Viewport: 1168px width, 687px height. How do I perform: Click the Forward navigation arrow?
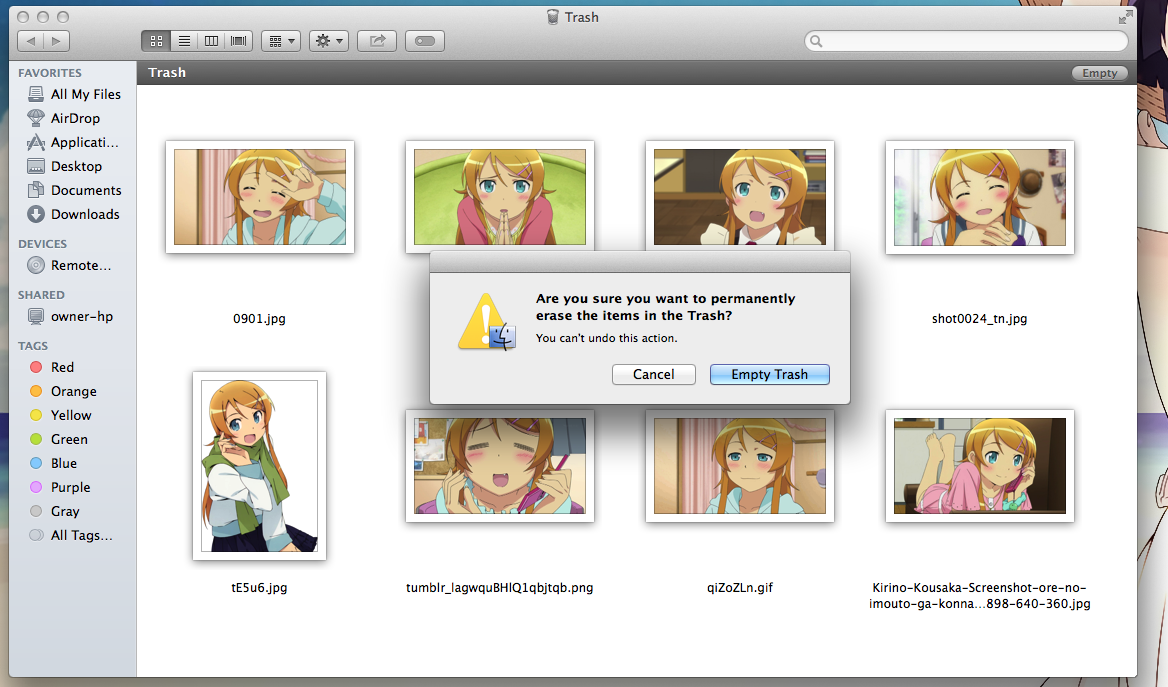[57, 41]
